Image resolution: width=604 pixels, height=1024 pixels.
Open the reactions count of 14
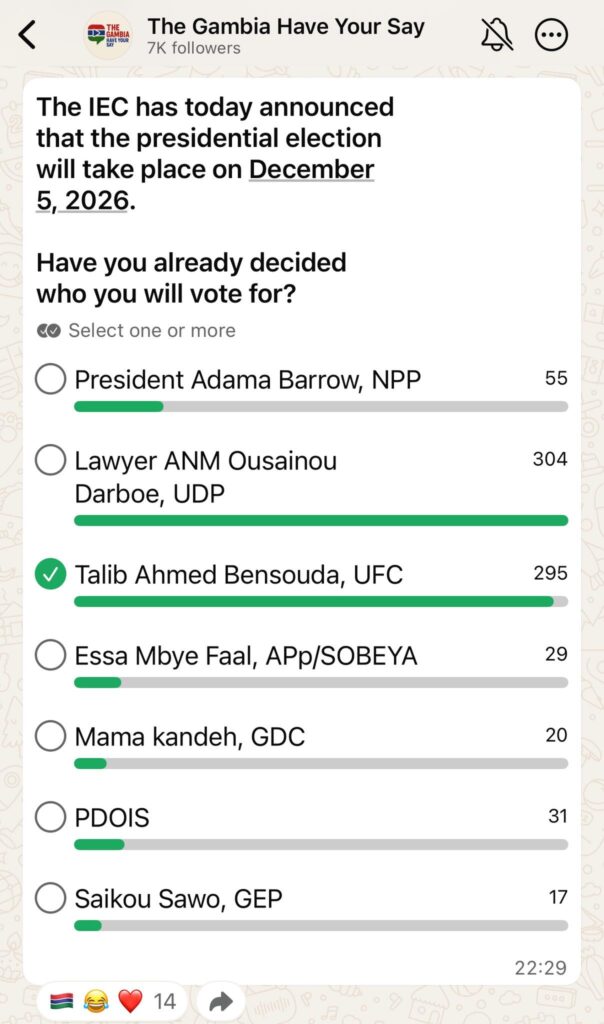(165, 1001)
